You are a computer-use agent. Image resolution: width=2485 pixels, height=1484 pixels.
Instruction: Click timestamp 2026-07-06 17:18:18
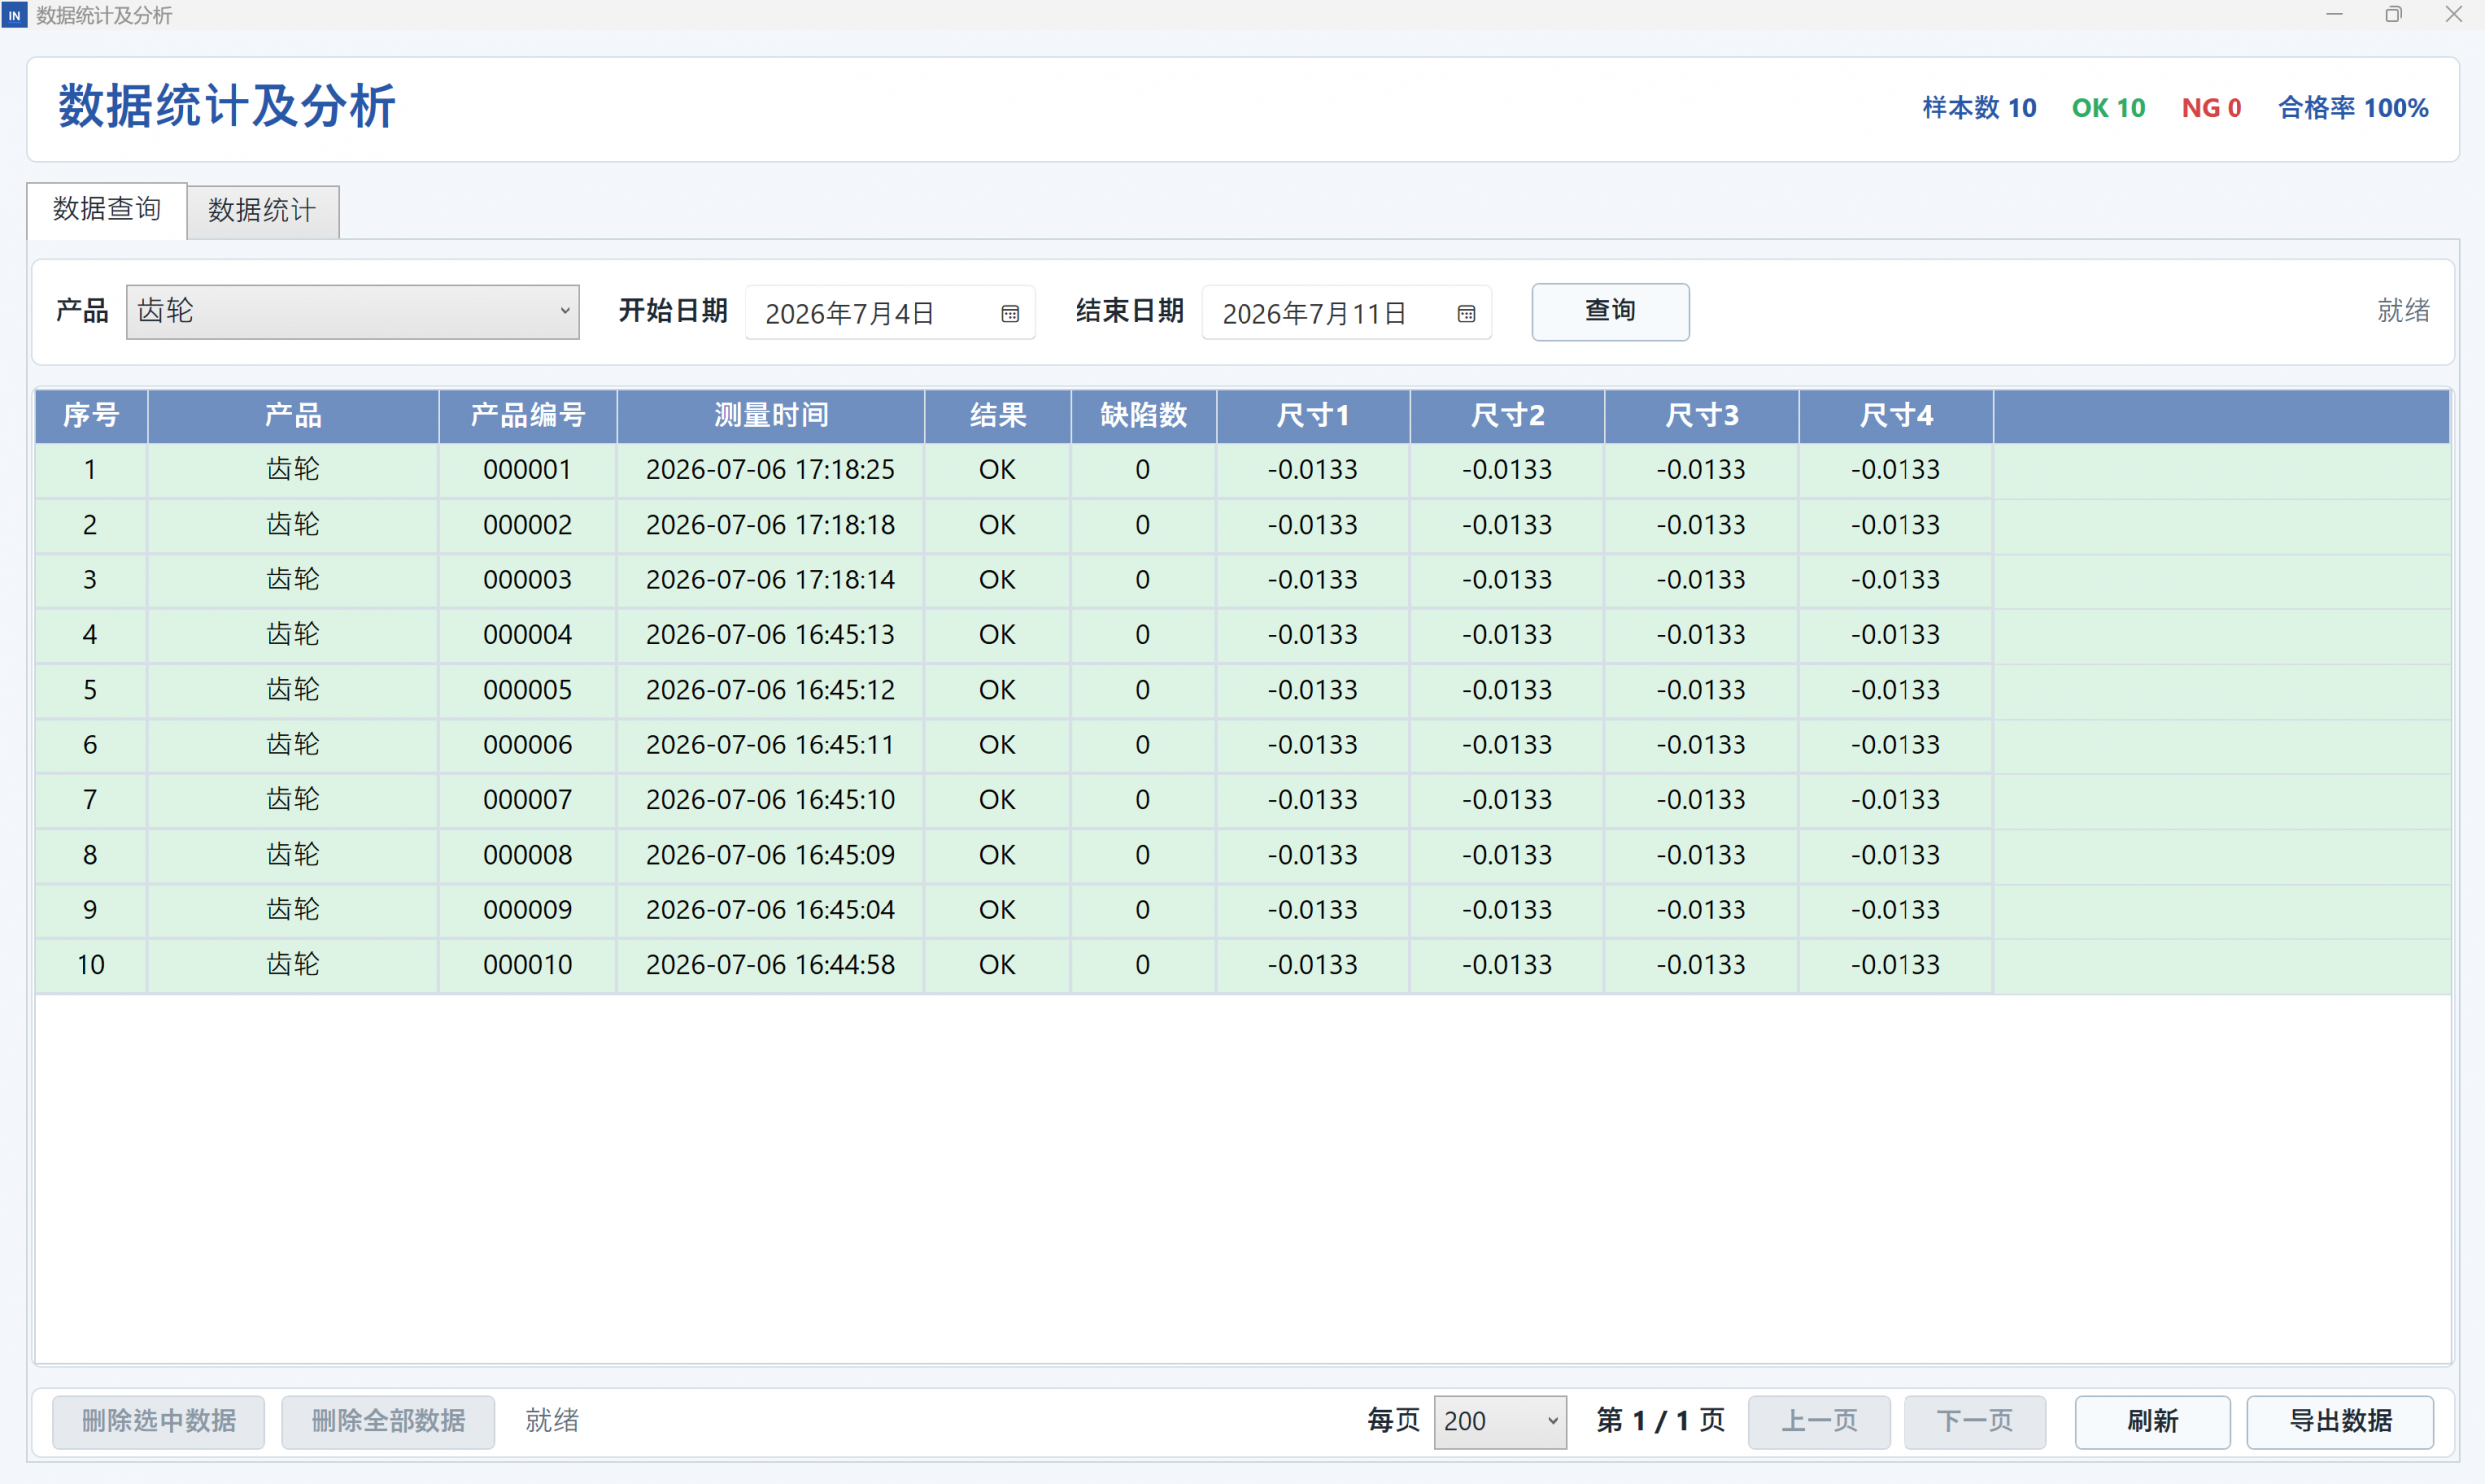point(770,525)
